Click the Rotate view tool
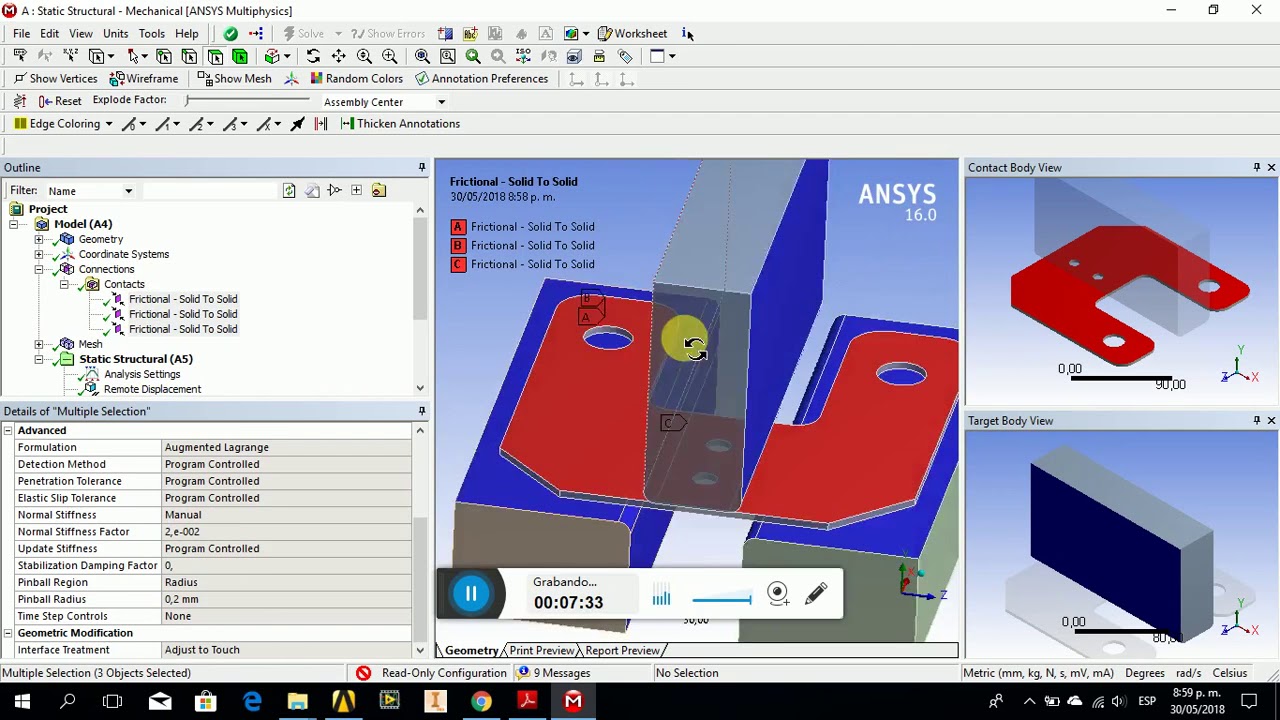This screenshot has height=720, width=1280. coord(313,56)
